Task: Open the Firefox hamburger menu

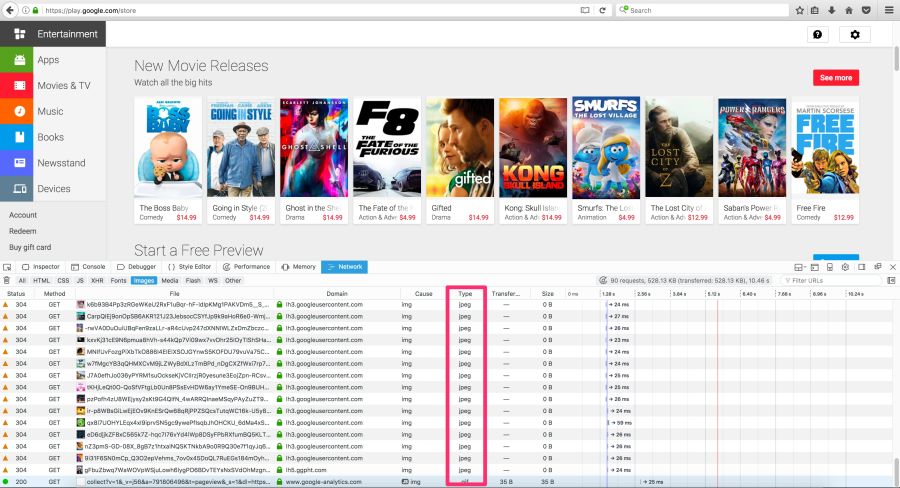Action: (889, 10)
